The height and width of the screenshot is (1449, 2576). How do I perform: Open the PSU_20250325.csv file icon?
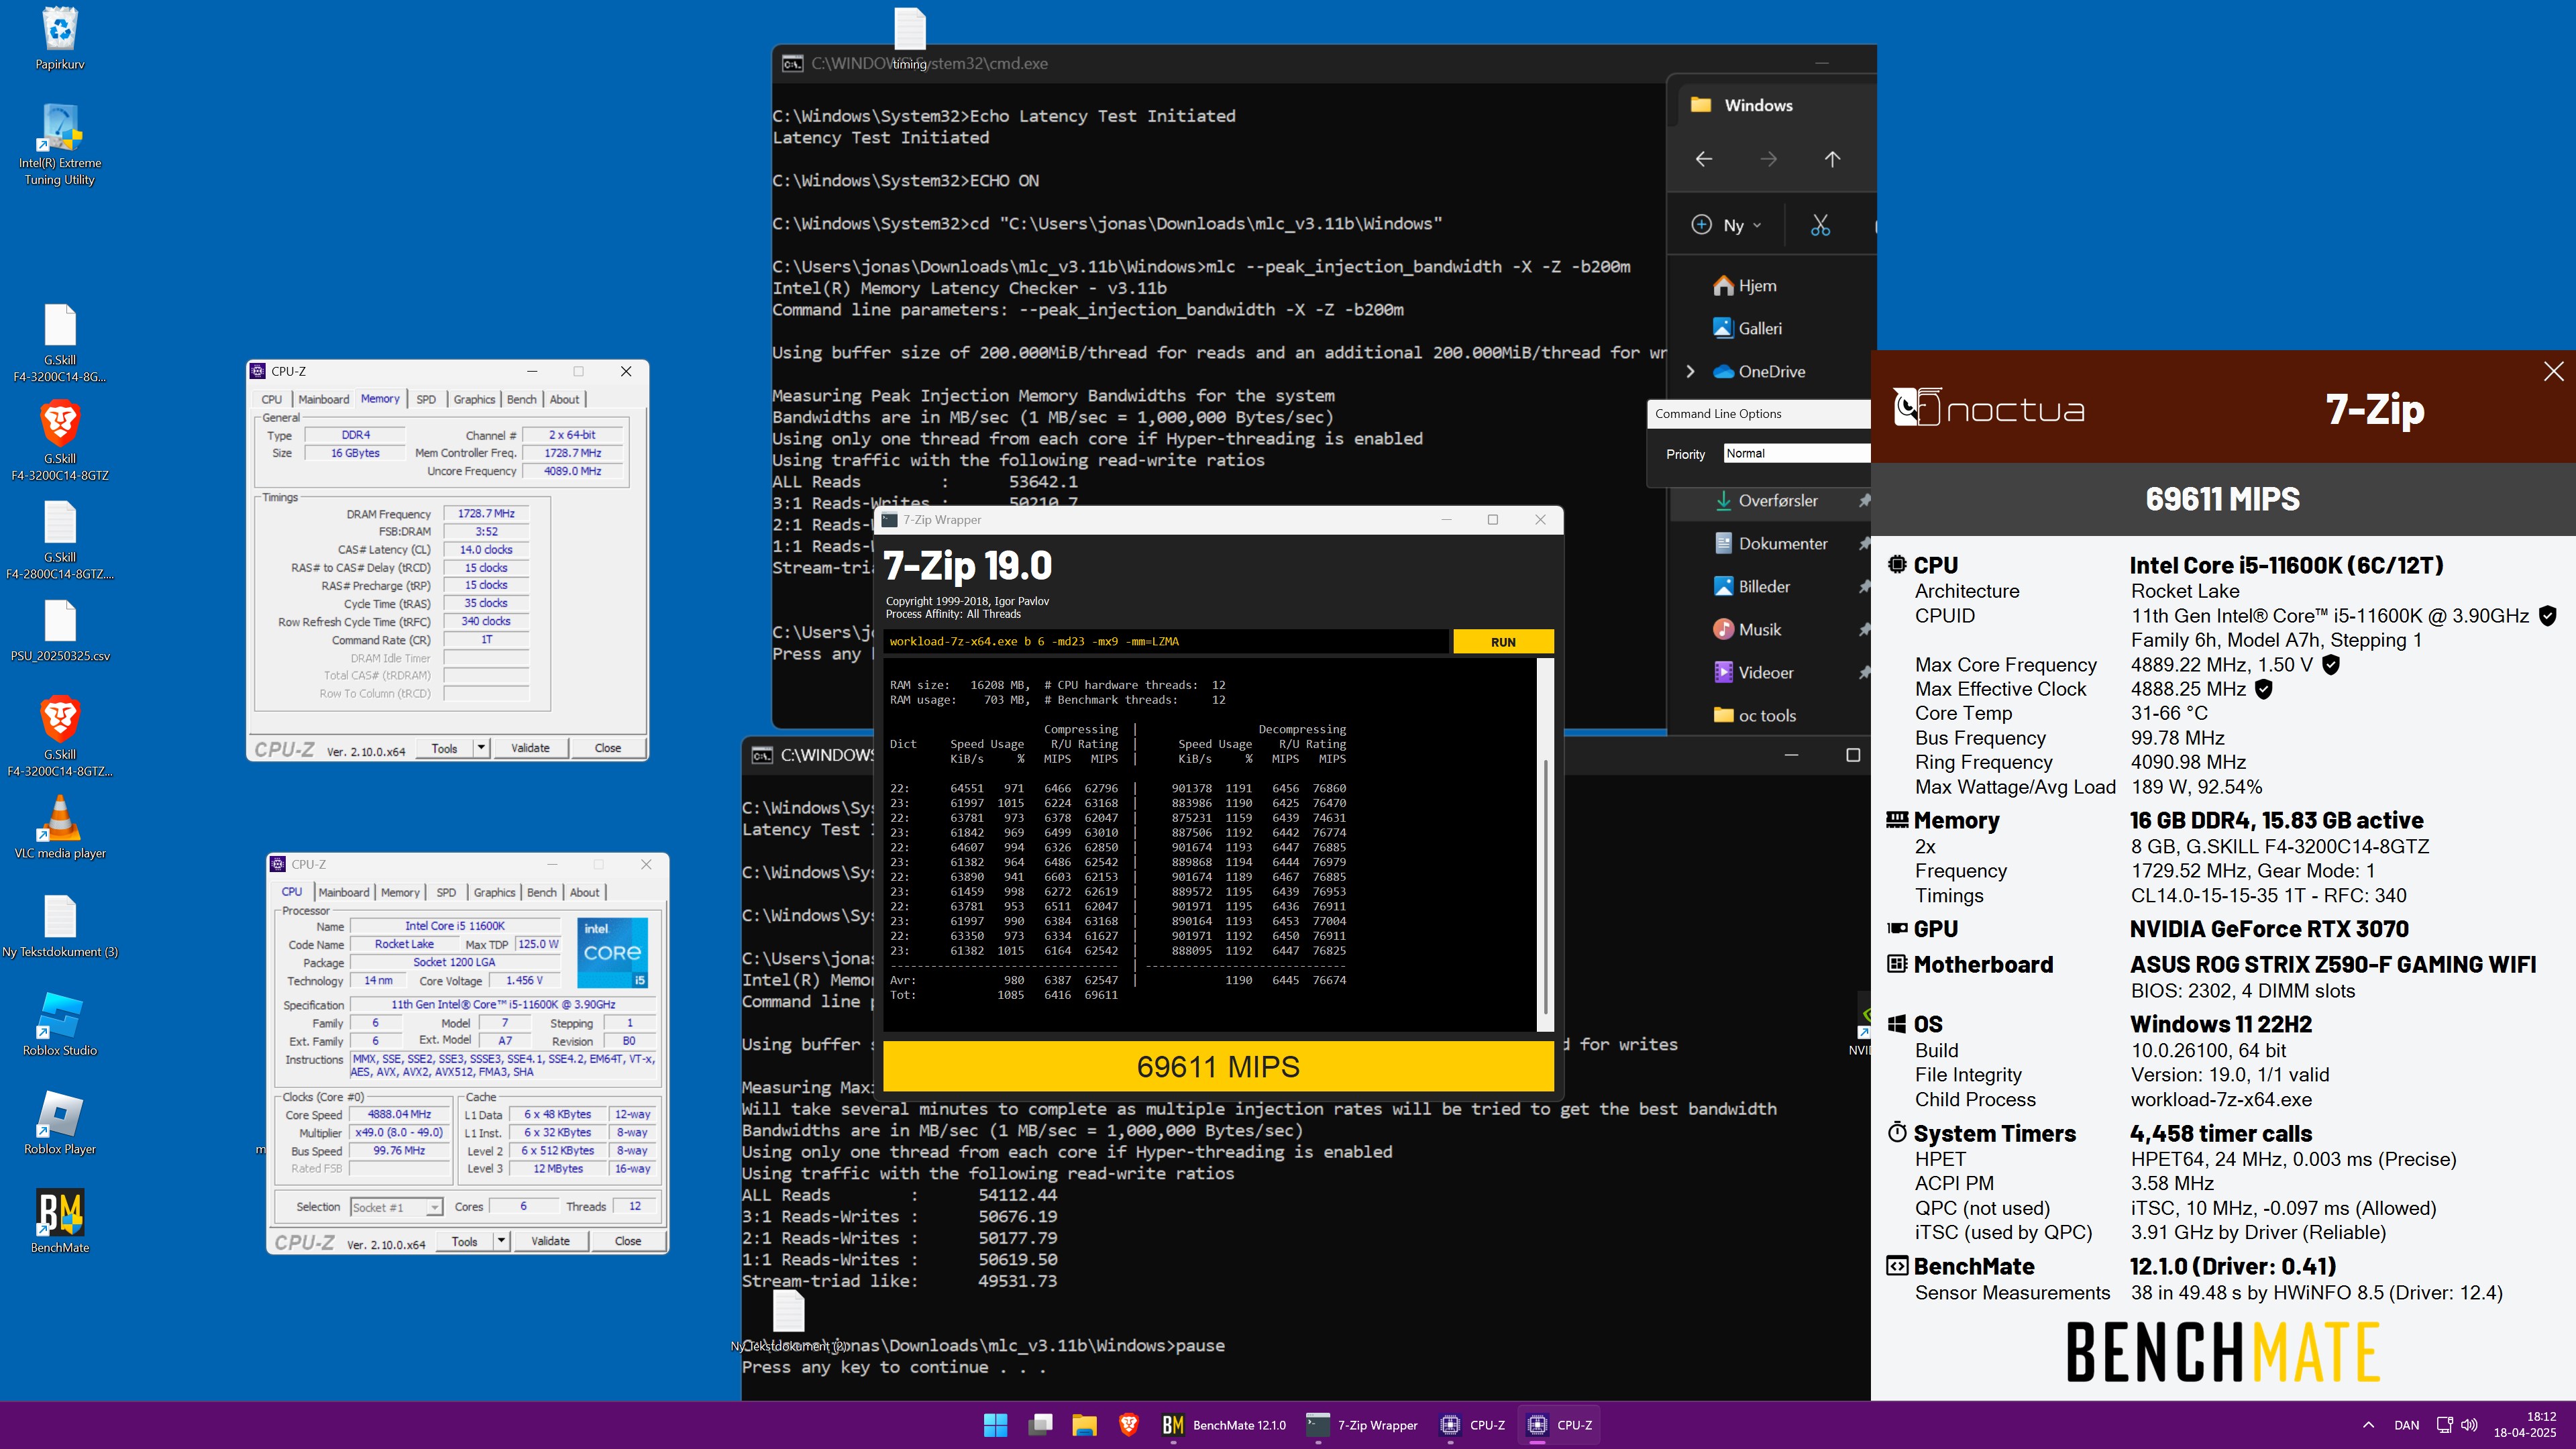pyautogui.click(x=60, y=630)
